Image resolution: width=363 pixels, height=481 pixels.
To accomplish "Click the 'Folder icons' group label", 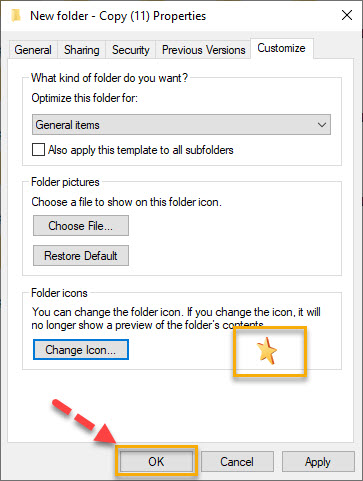I will point(59,293).
